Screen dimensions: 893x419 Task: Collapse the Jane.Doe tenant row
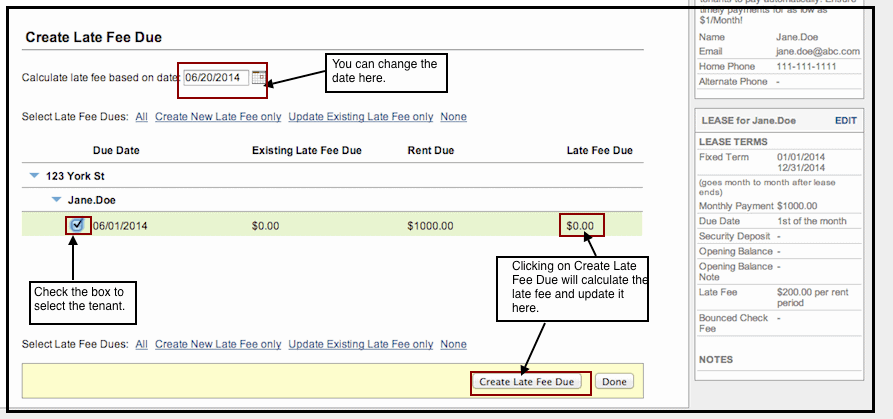pos(57,200)
